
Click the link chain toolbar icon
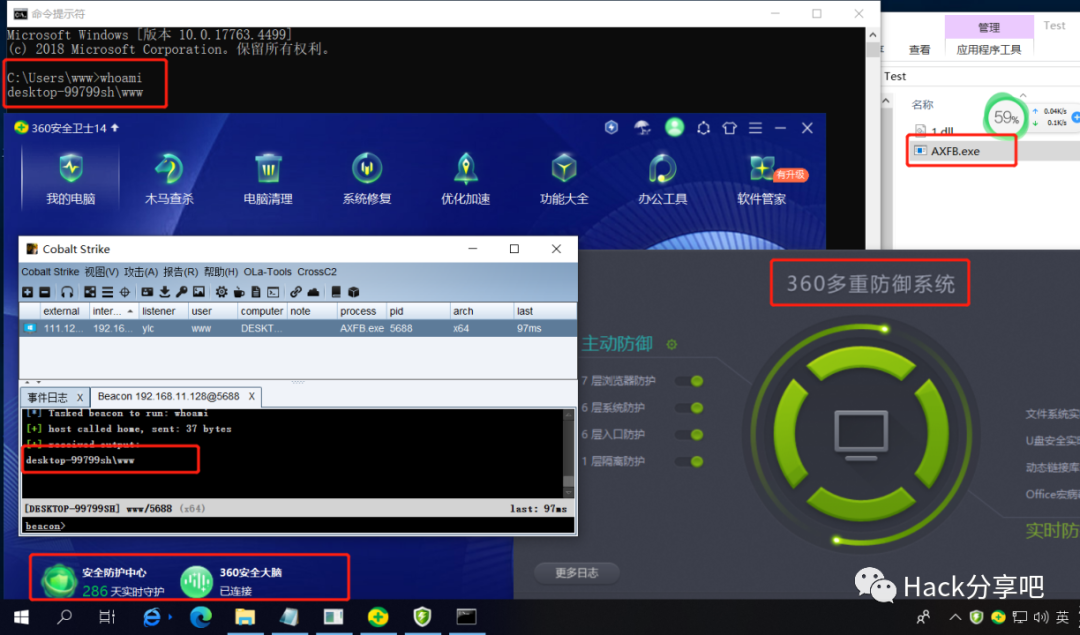coord(296,292)
